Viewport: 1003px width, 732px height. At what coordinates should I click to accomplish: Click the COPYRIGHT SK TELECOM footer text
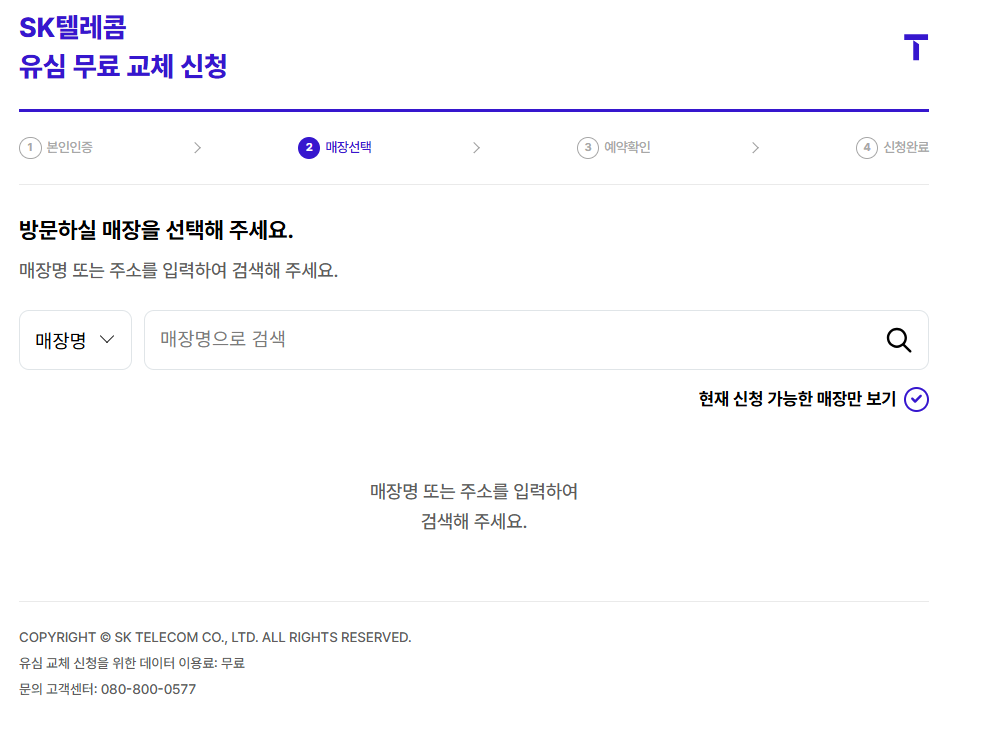tap(215, 637)
